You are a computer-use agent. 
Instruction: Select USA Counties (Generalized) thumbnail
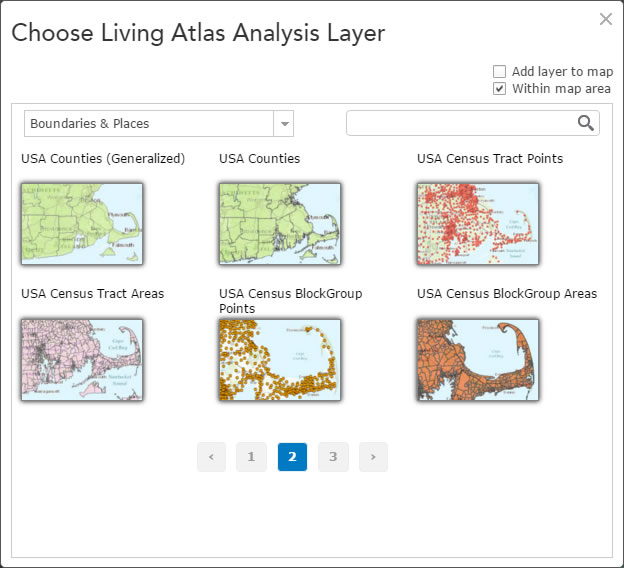pyautogui.click(x=82, y=223)
